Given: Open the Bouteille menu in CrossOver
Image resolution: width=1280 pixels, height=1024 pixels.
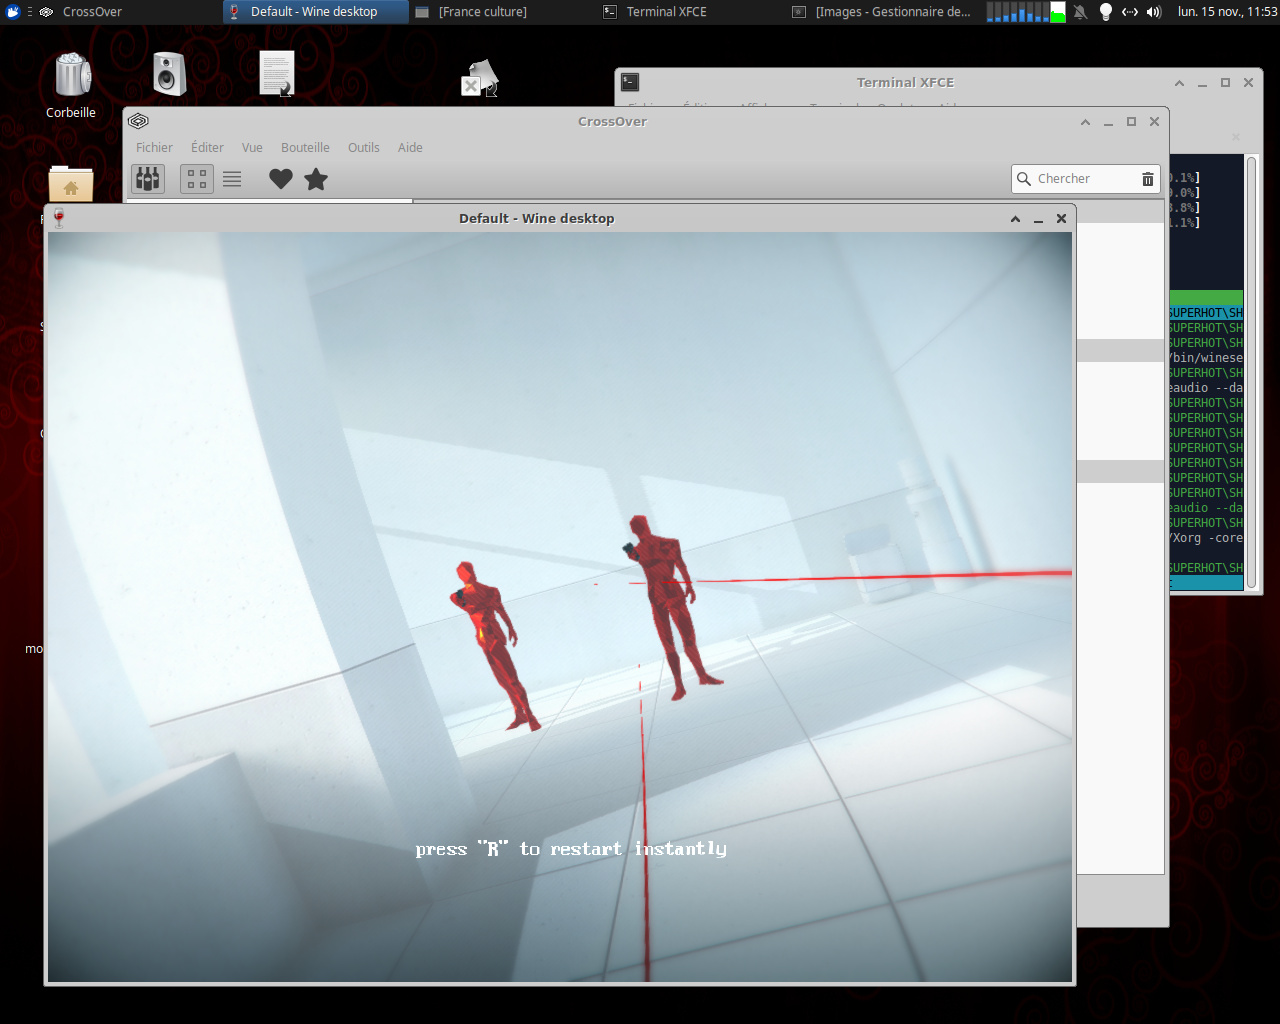Looking at the screenshot, I should tap(305, 147).
